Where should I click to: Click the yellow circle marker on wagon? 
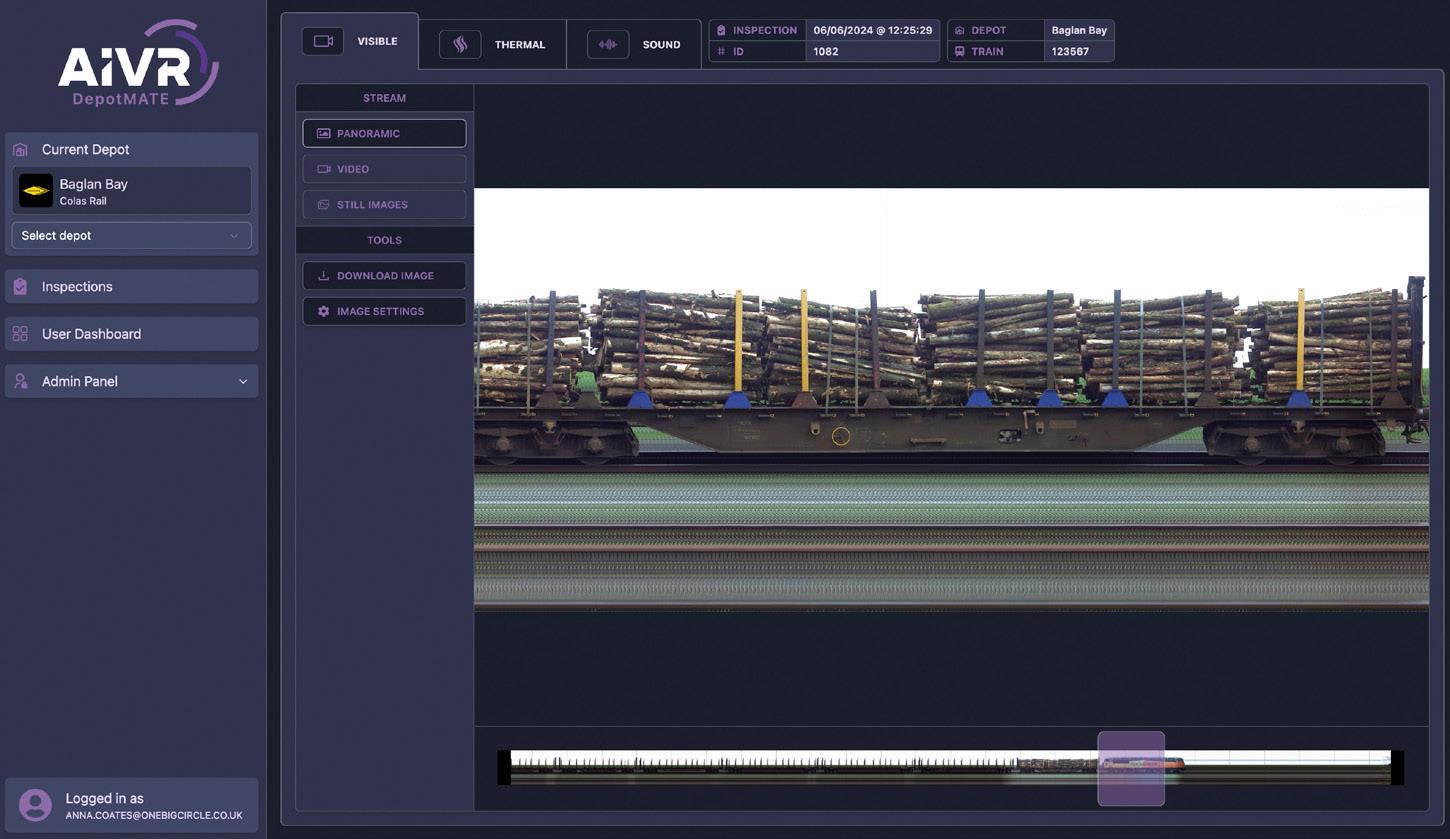841,436
